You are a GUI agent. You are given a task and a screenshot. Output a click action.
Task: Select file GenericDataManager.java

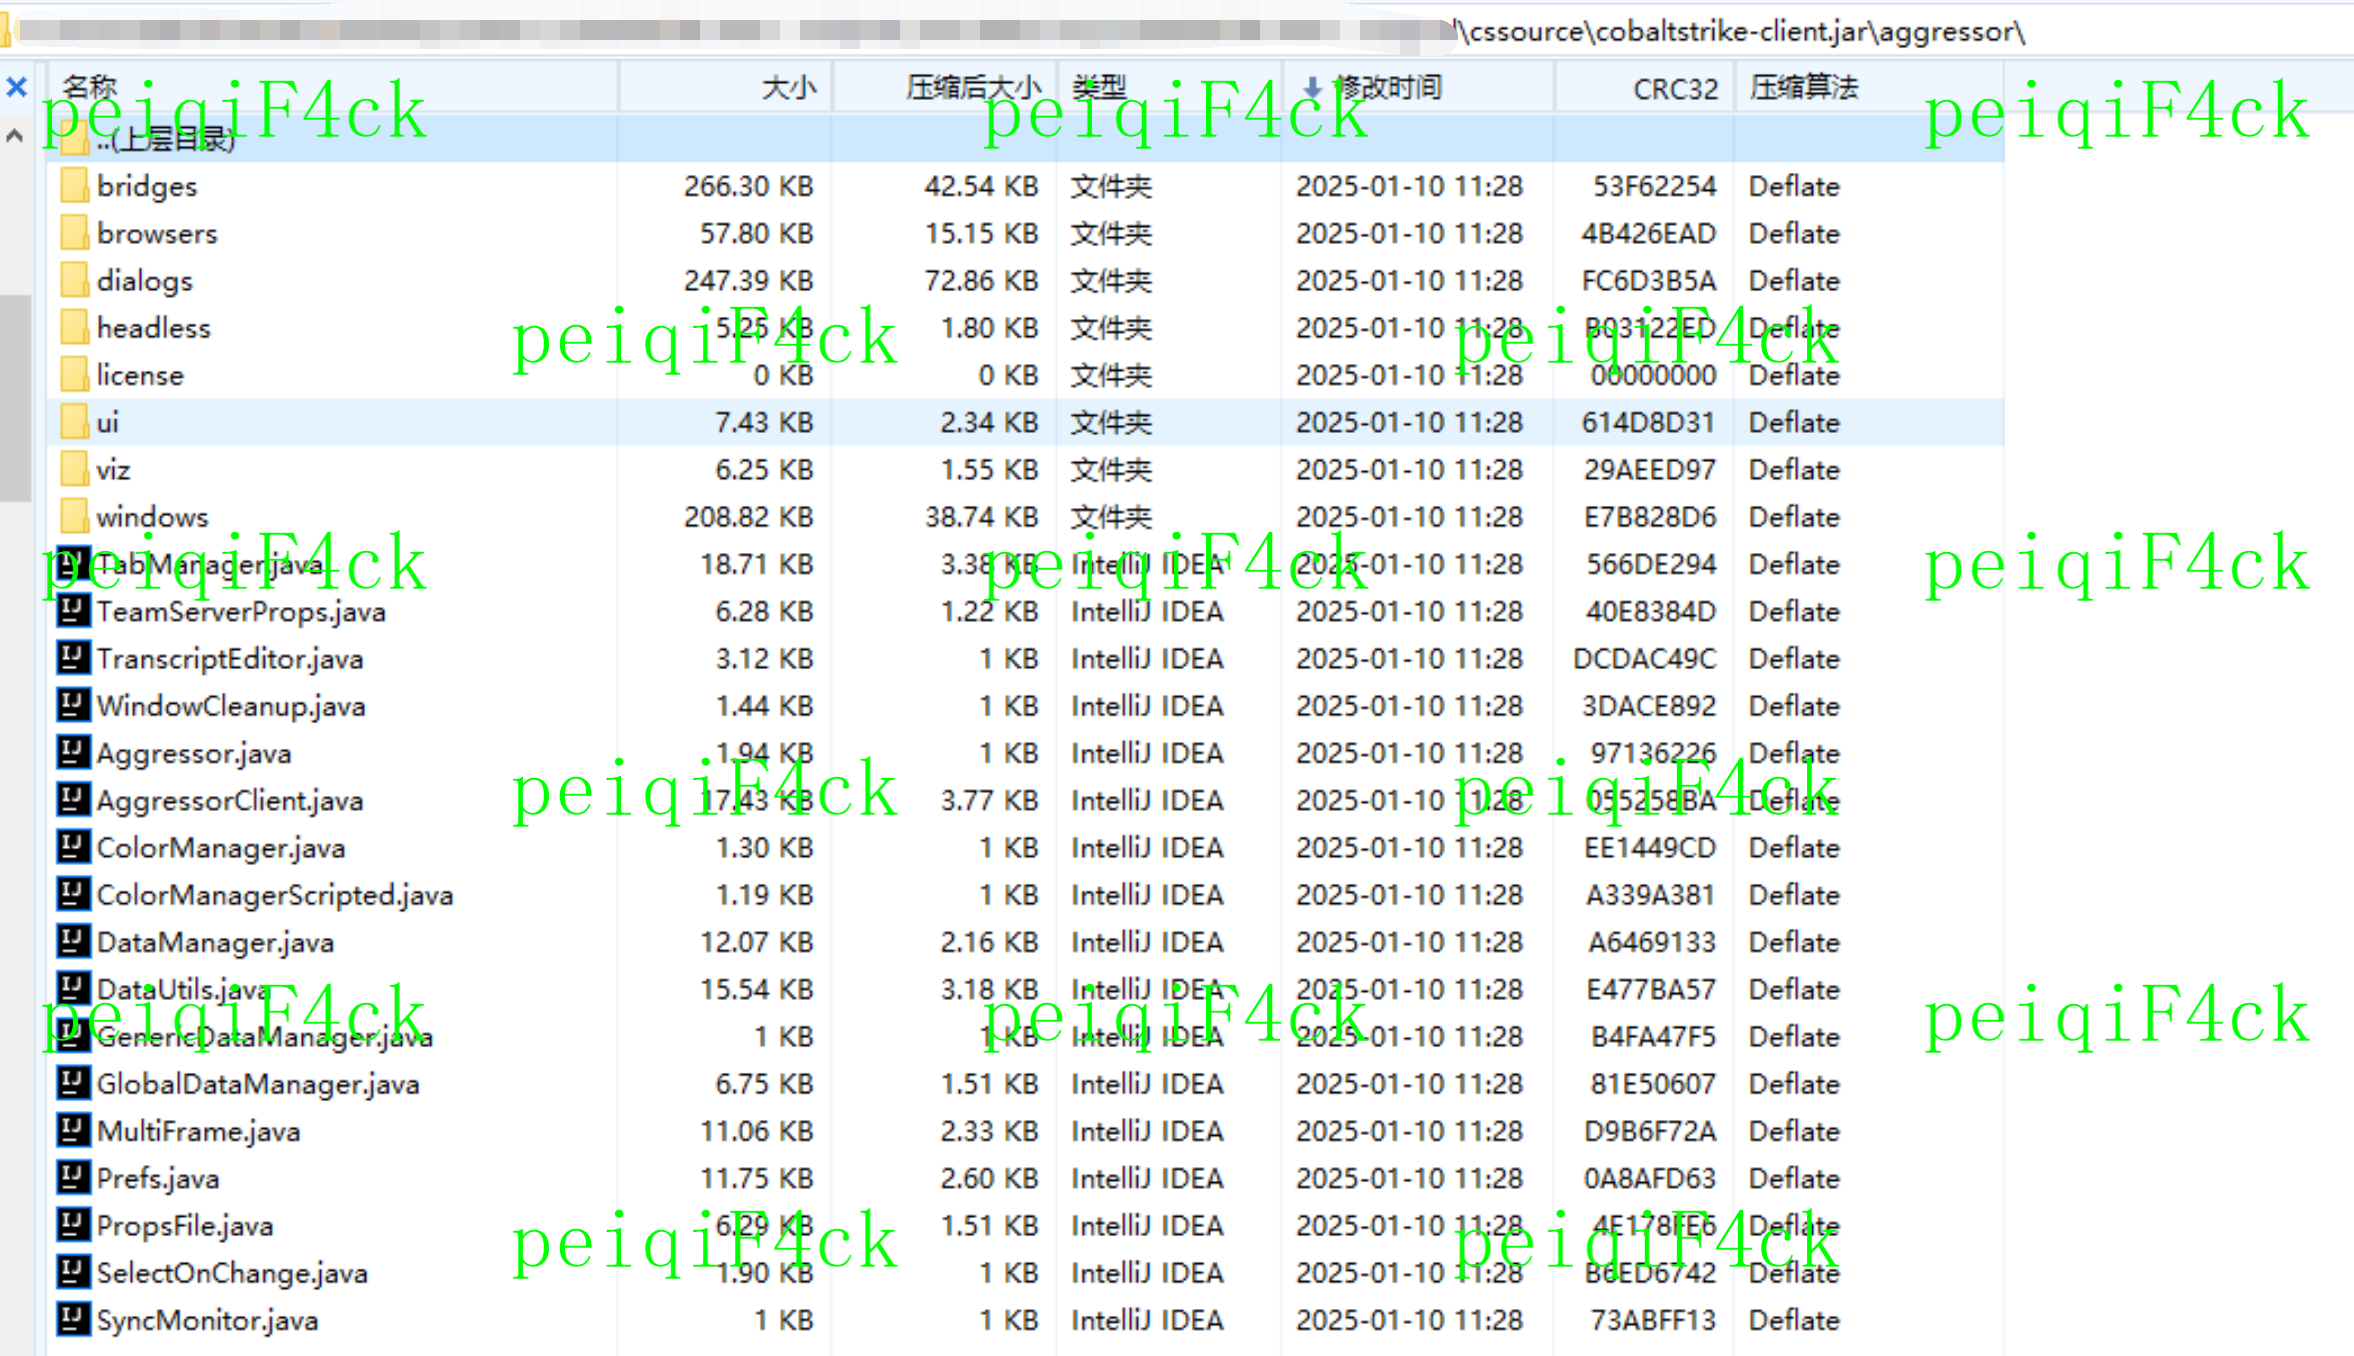click(x=265, y=1037)
